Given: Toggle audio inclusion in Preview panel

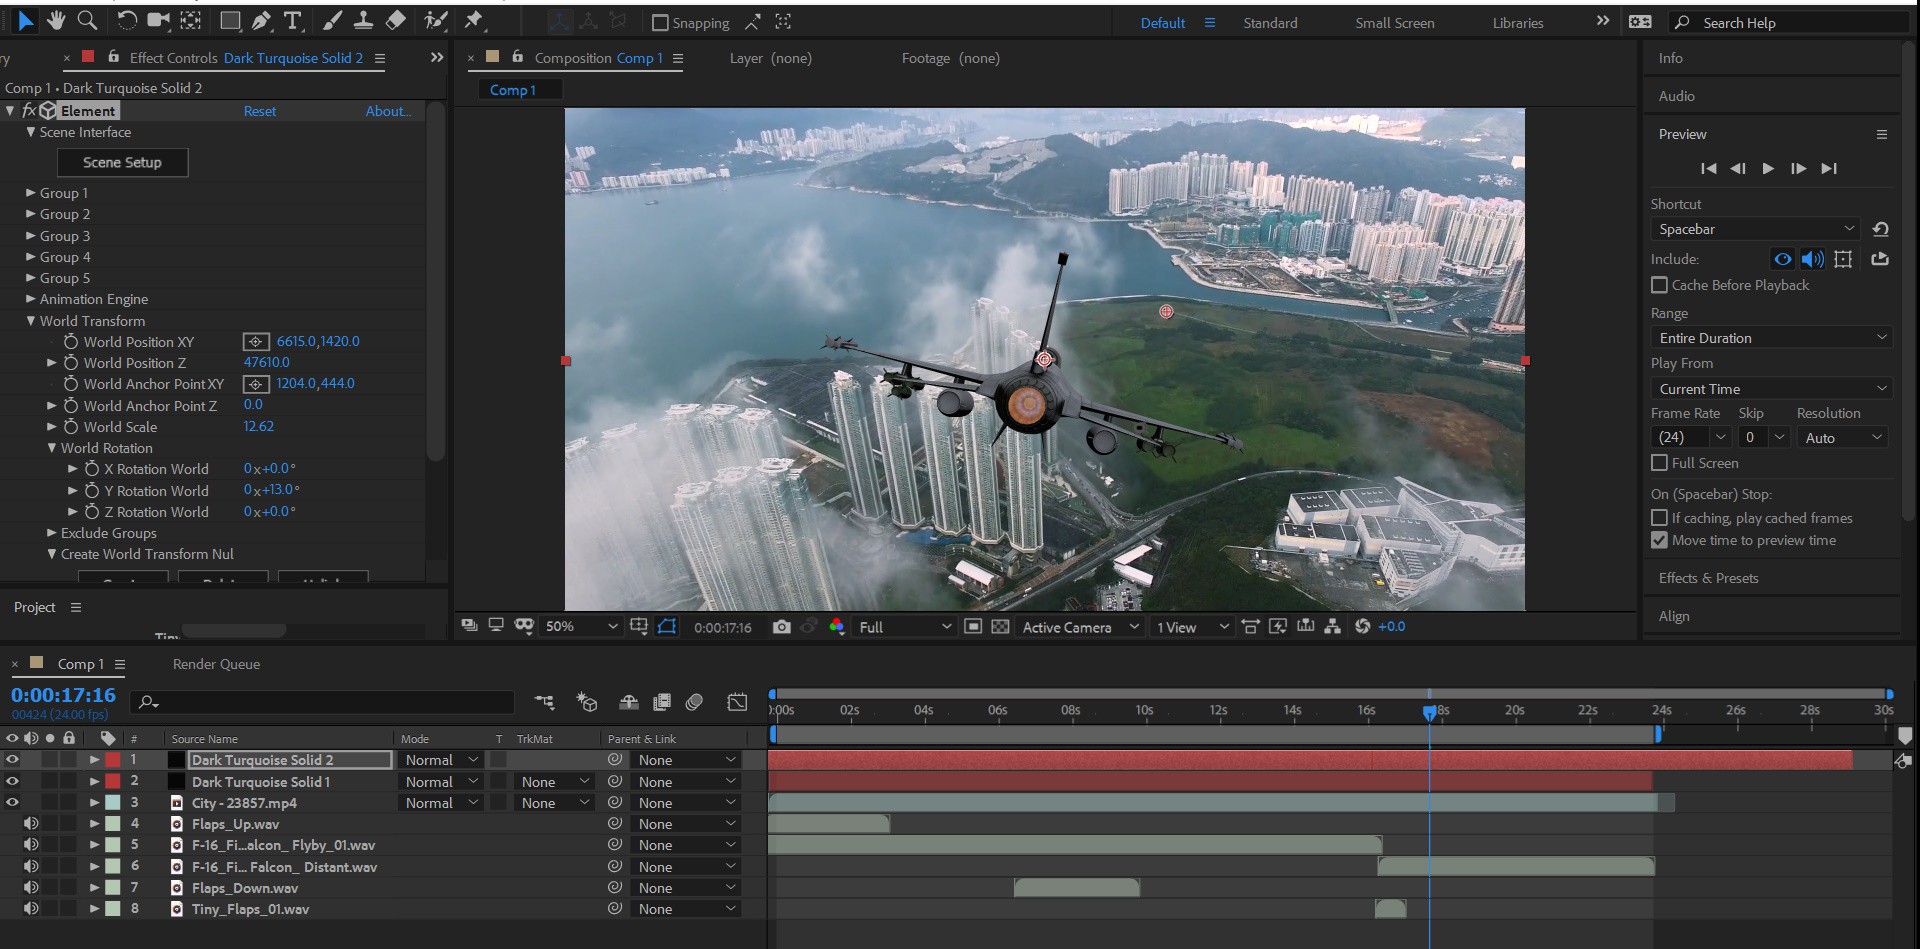Looking at the screenshot, I should tap(1812, 259).
